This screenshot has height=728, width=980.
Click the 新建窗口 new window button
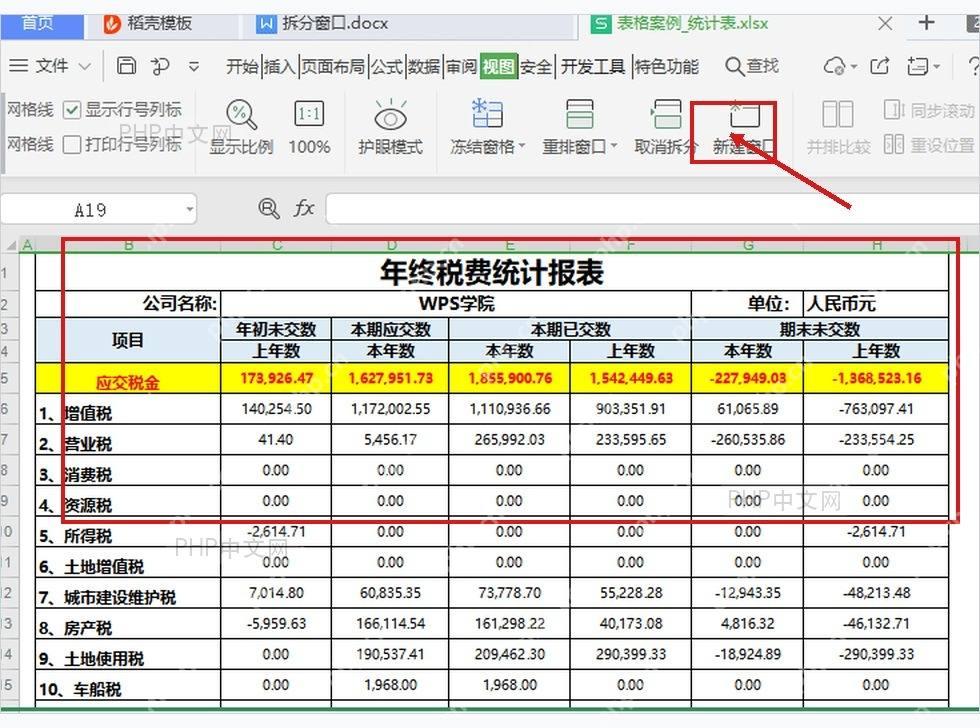coord(744,127)
